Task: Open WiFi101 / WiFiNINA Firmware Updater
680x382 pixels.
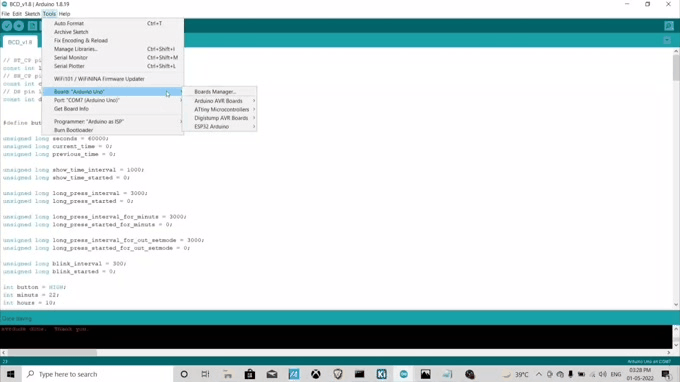Action: pos(113,79)
